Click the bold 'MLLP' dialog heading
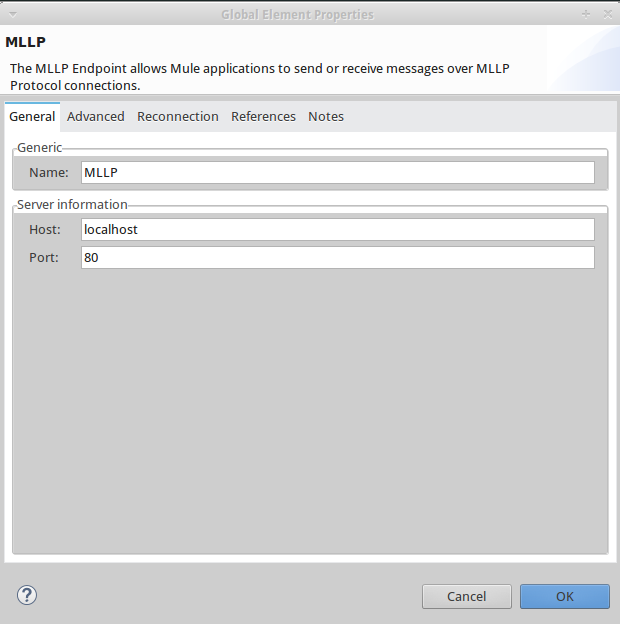The width and height of the screenshot is (620, 624). pos(25,42)
